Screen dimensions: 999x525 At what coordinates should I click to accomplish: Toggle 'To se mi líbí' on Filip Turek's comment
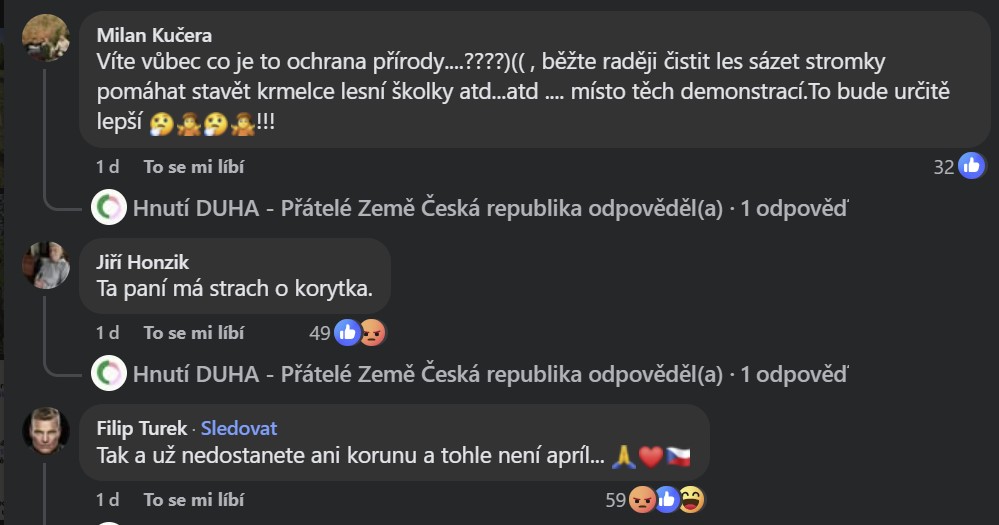click(193, 499)
